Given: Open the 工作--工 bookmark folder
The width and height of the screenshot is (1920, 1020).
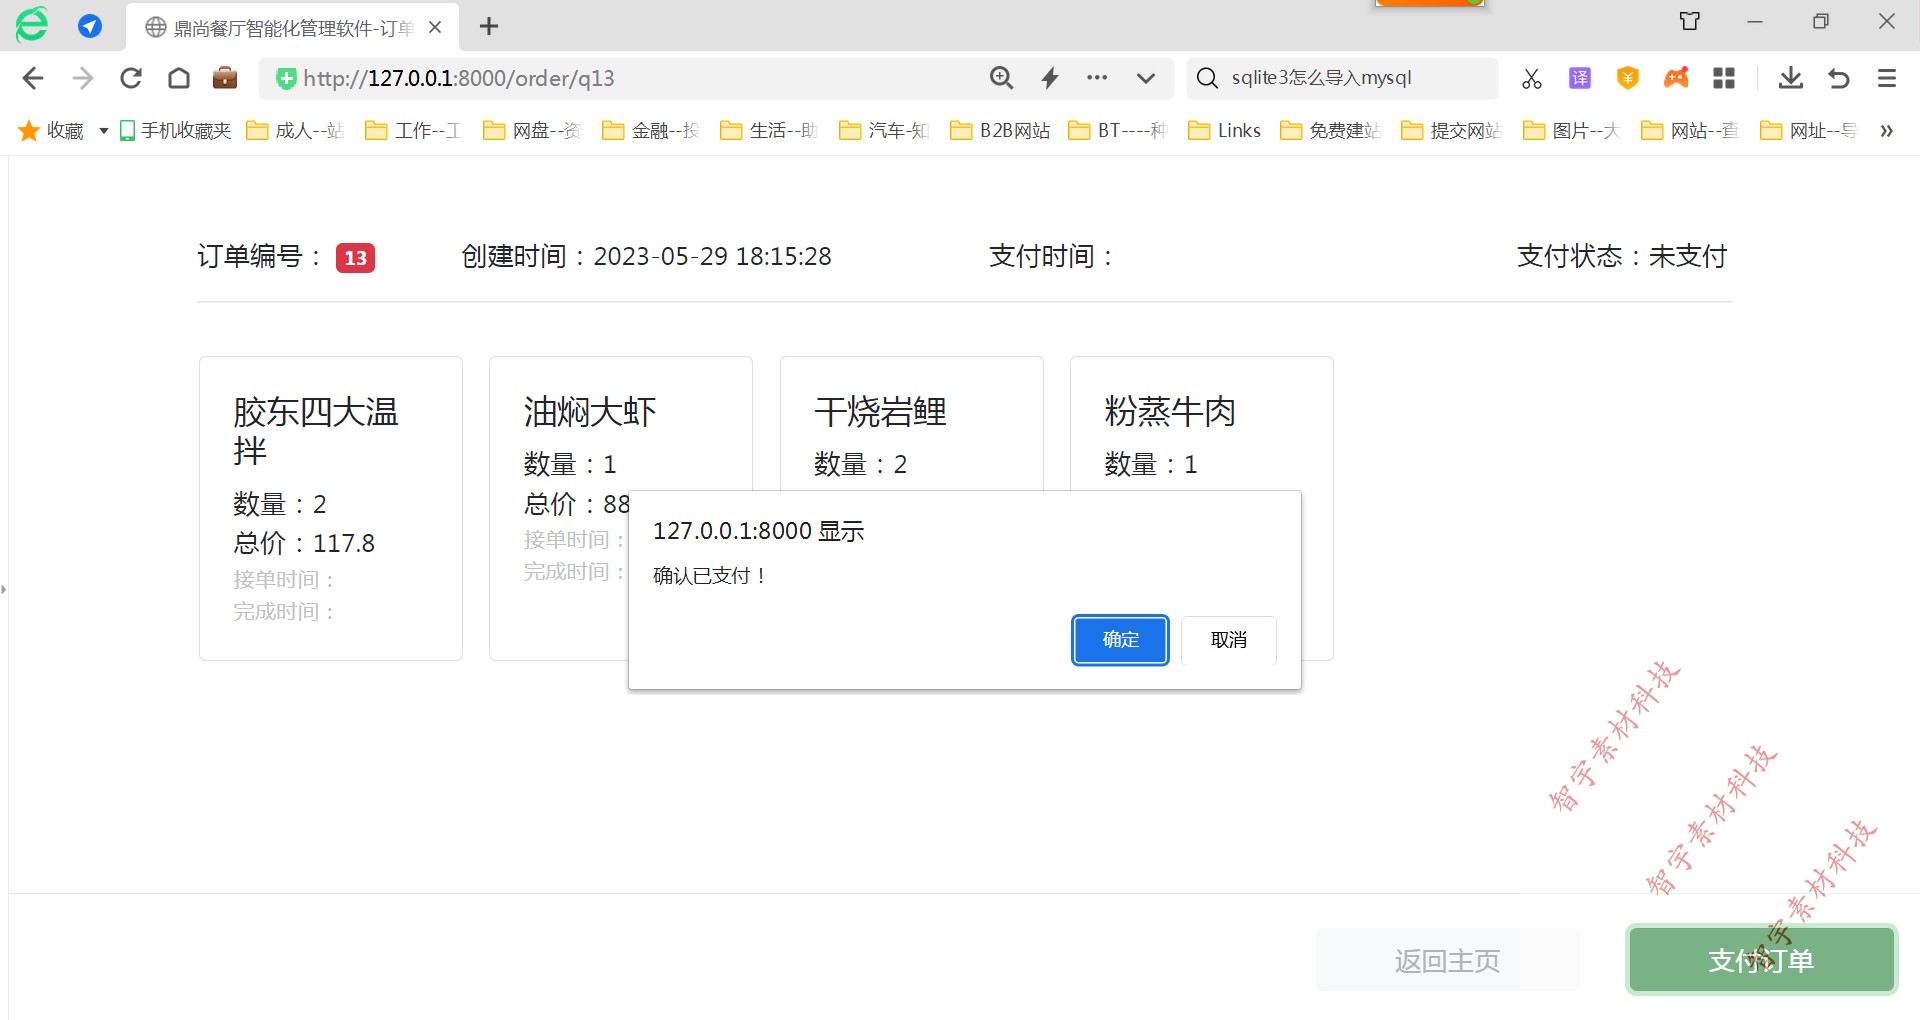Looking at the screenshot, I should tap(413, 131).
